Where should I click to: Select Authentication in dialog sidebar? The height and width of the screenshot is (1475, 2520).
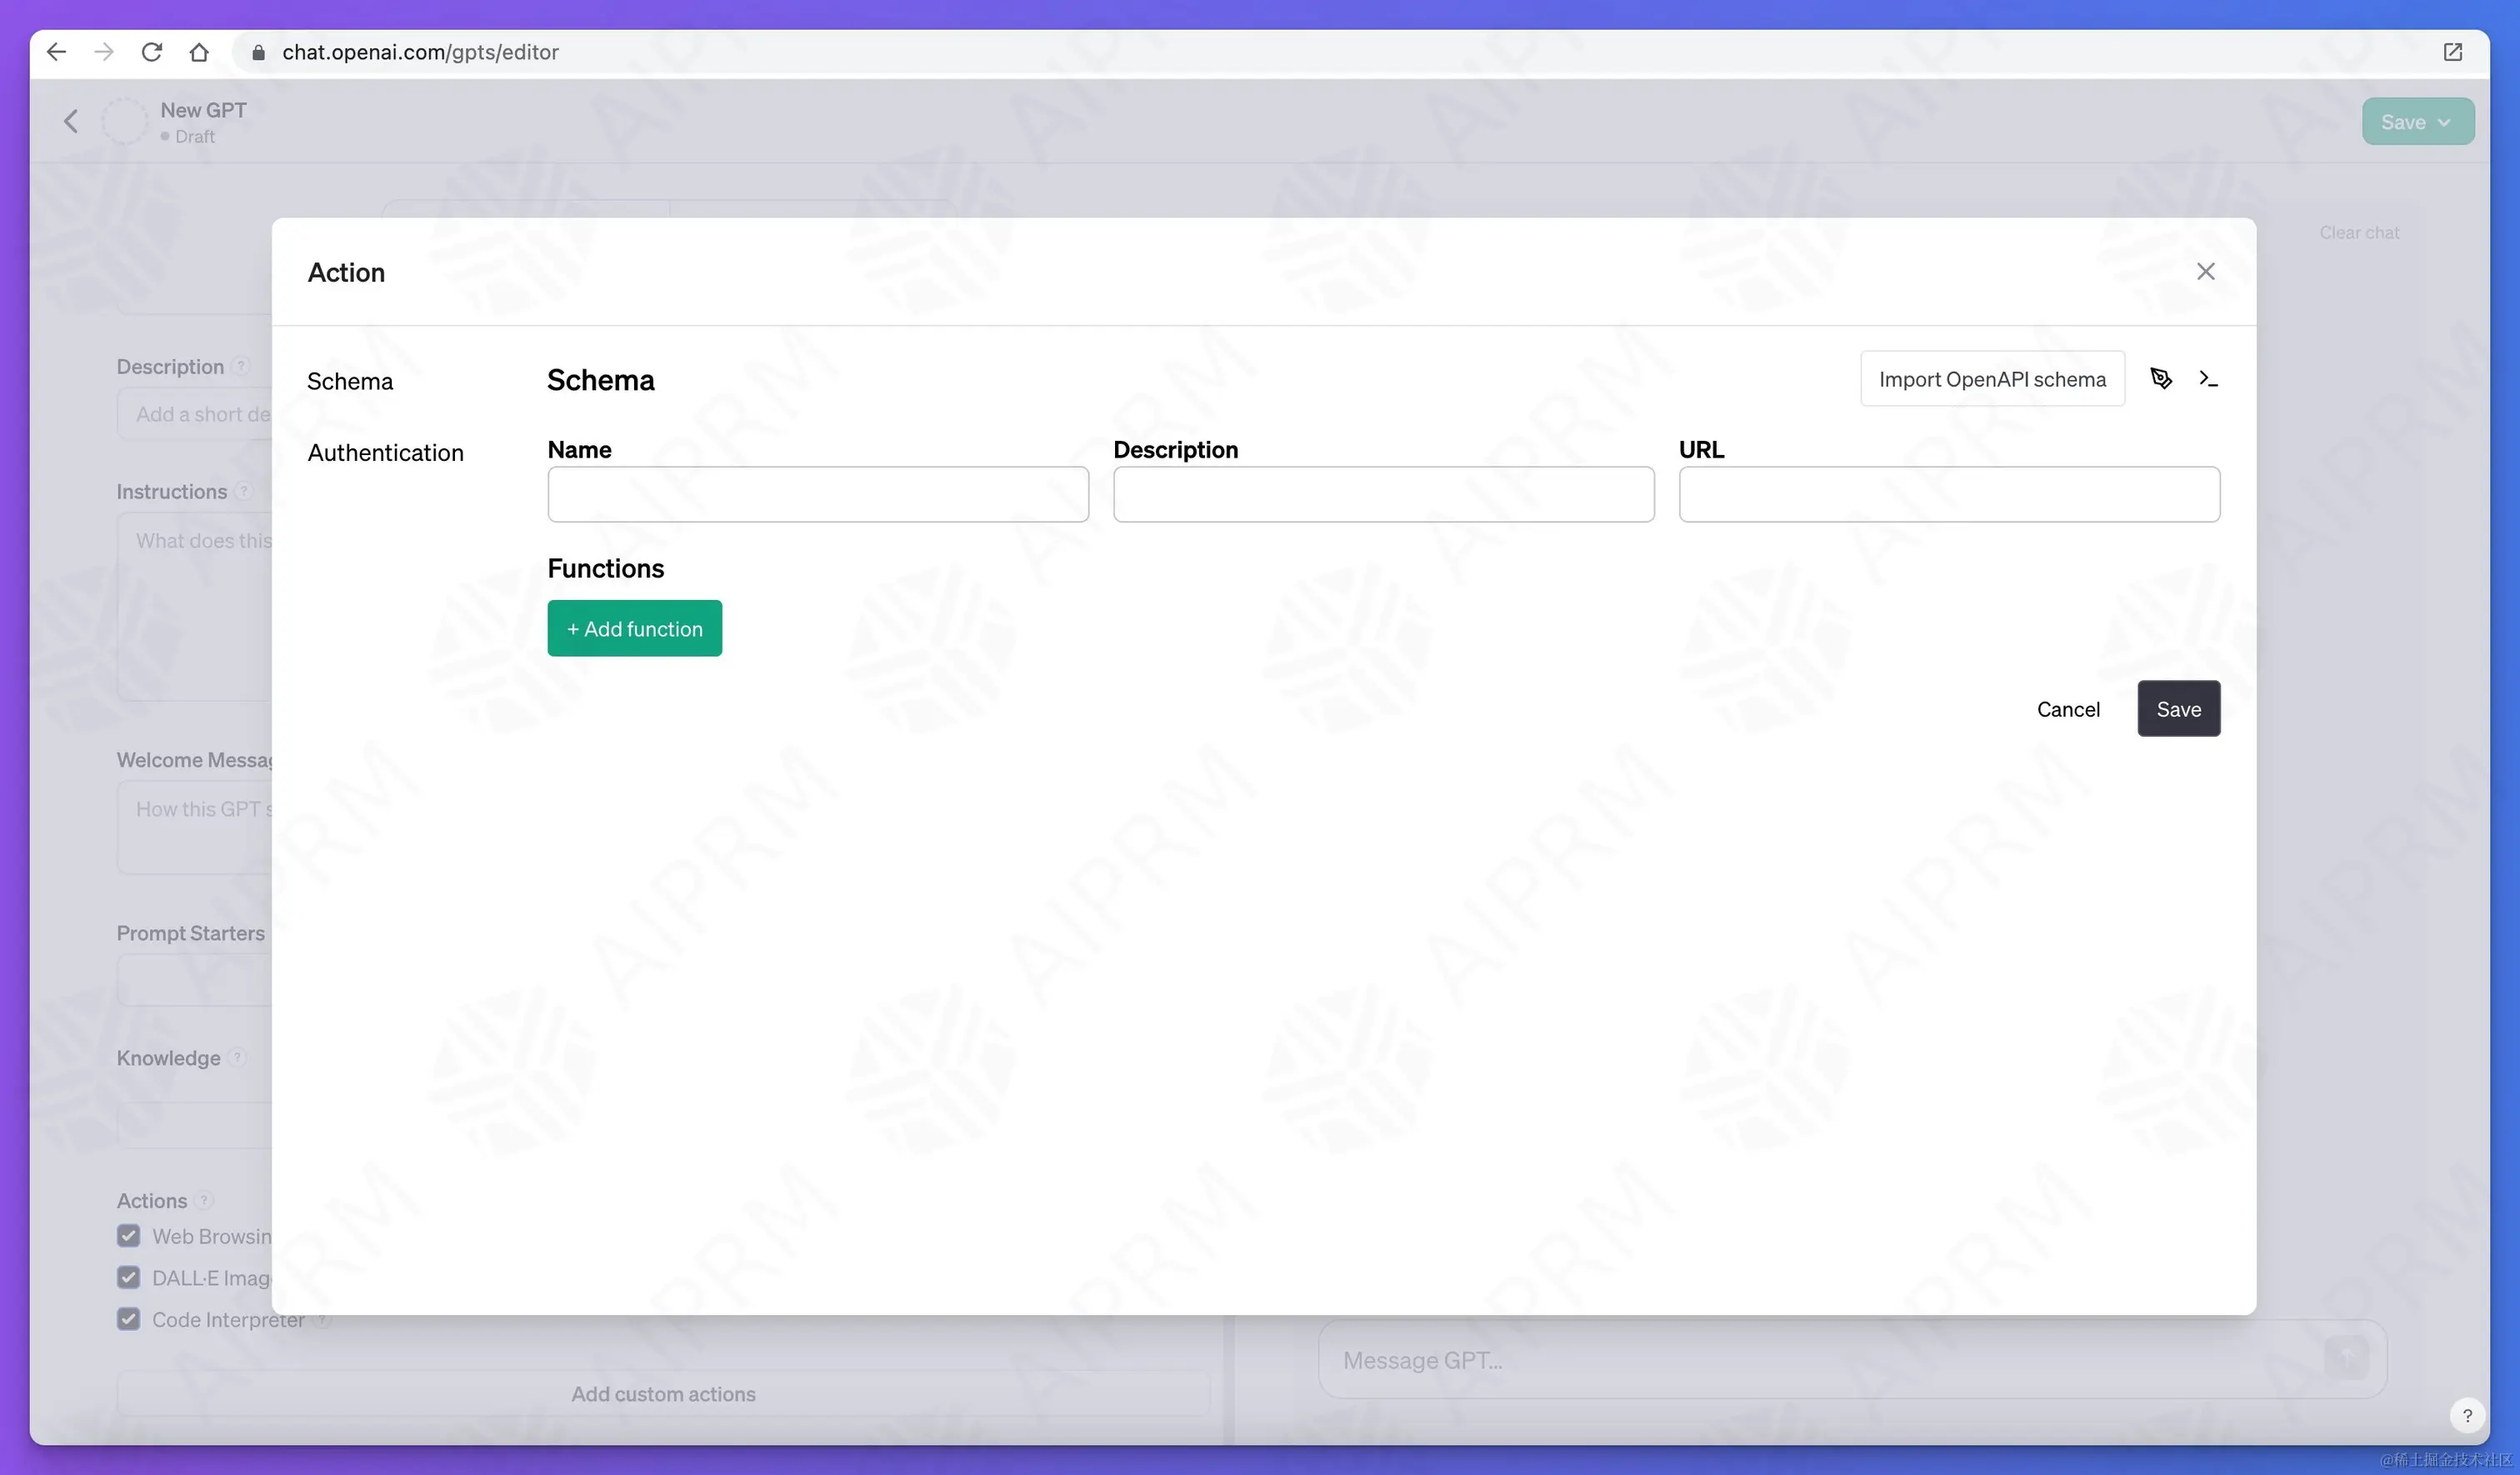tap(385, 452)
